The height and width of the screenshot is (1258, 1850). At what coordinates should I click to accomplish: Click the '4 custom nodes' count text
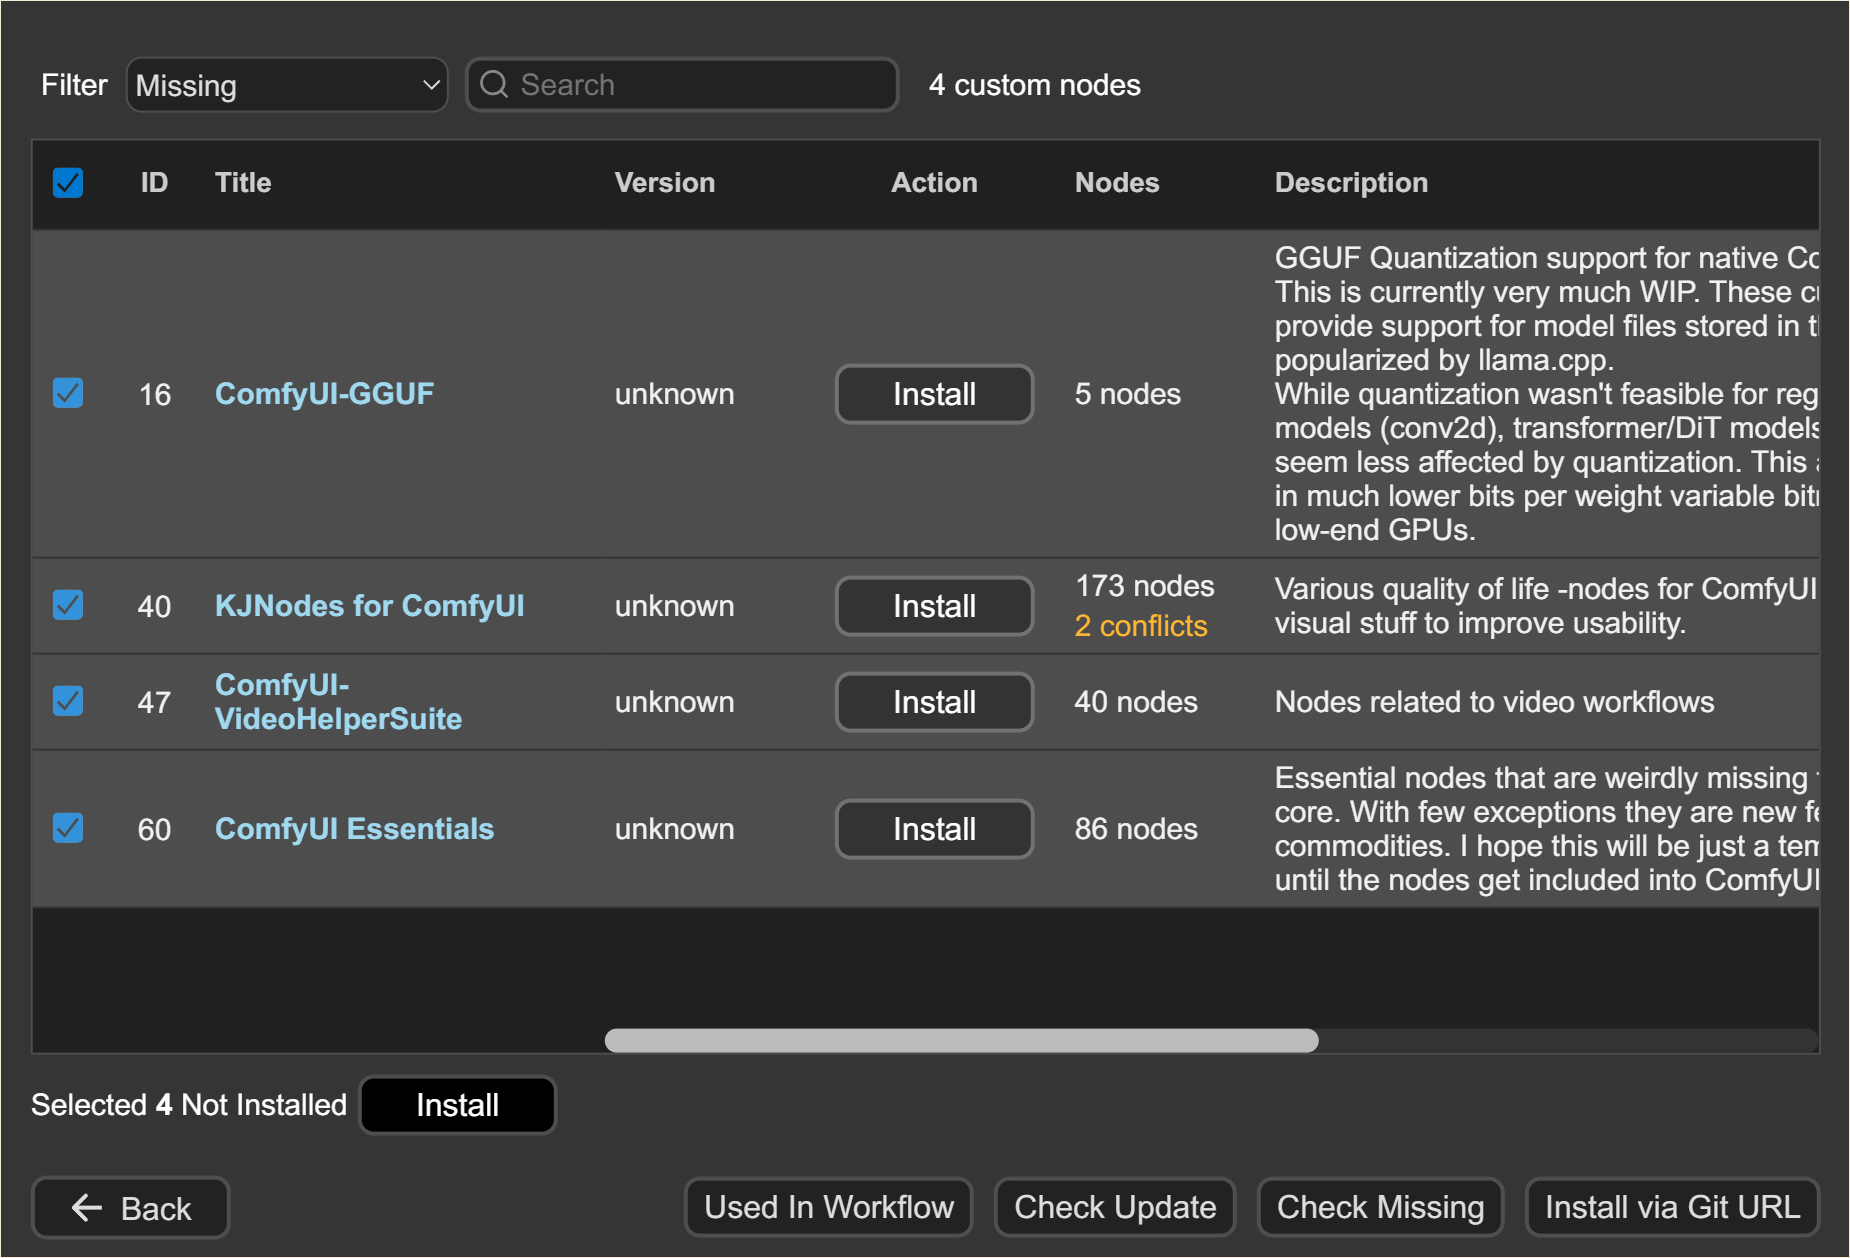(1034, 85)
